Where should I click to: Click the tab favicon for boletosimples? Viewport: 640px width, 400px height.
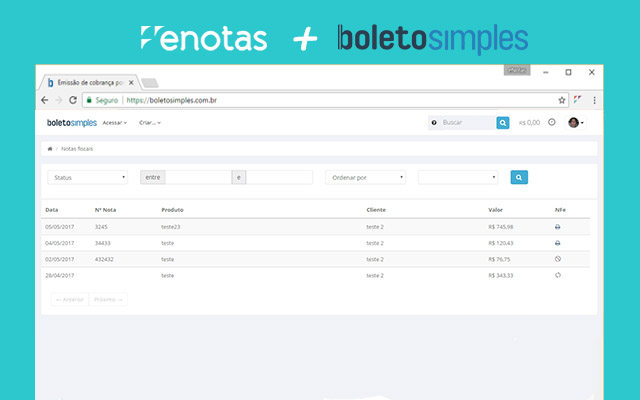point(51,83)
